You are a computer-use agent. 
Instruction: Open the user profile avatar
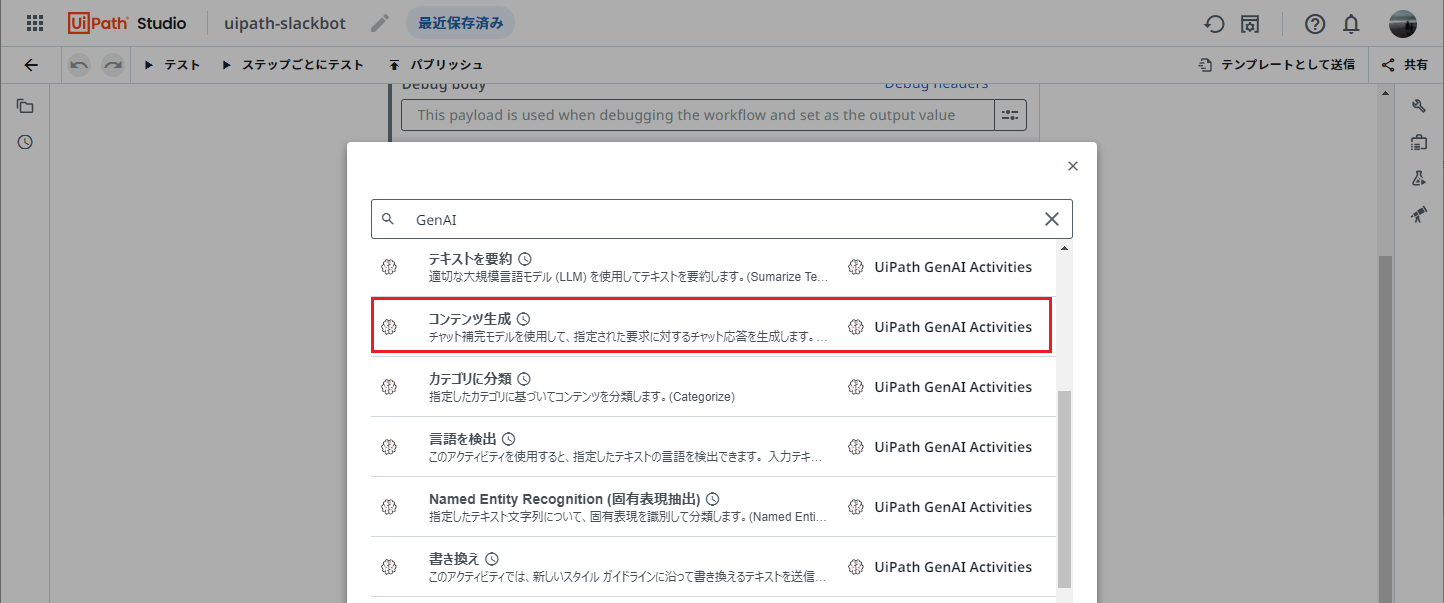pyautogui.click(x=1403, y=24)
